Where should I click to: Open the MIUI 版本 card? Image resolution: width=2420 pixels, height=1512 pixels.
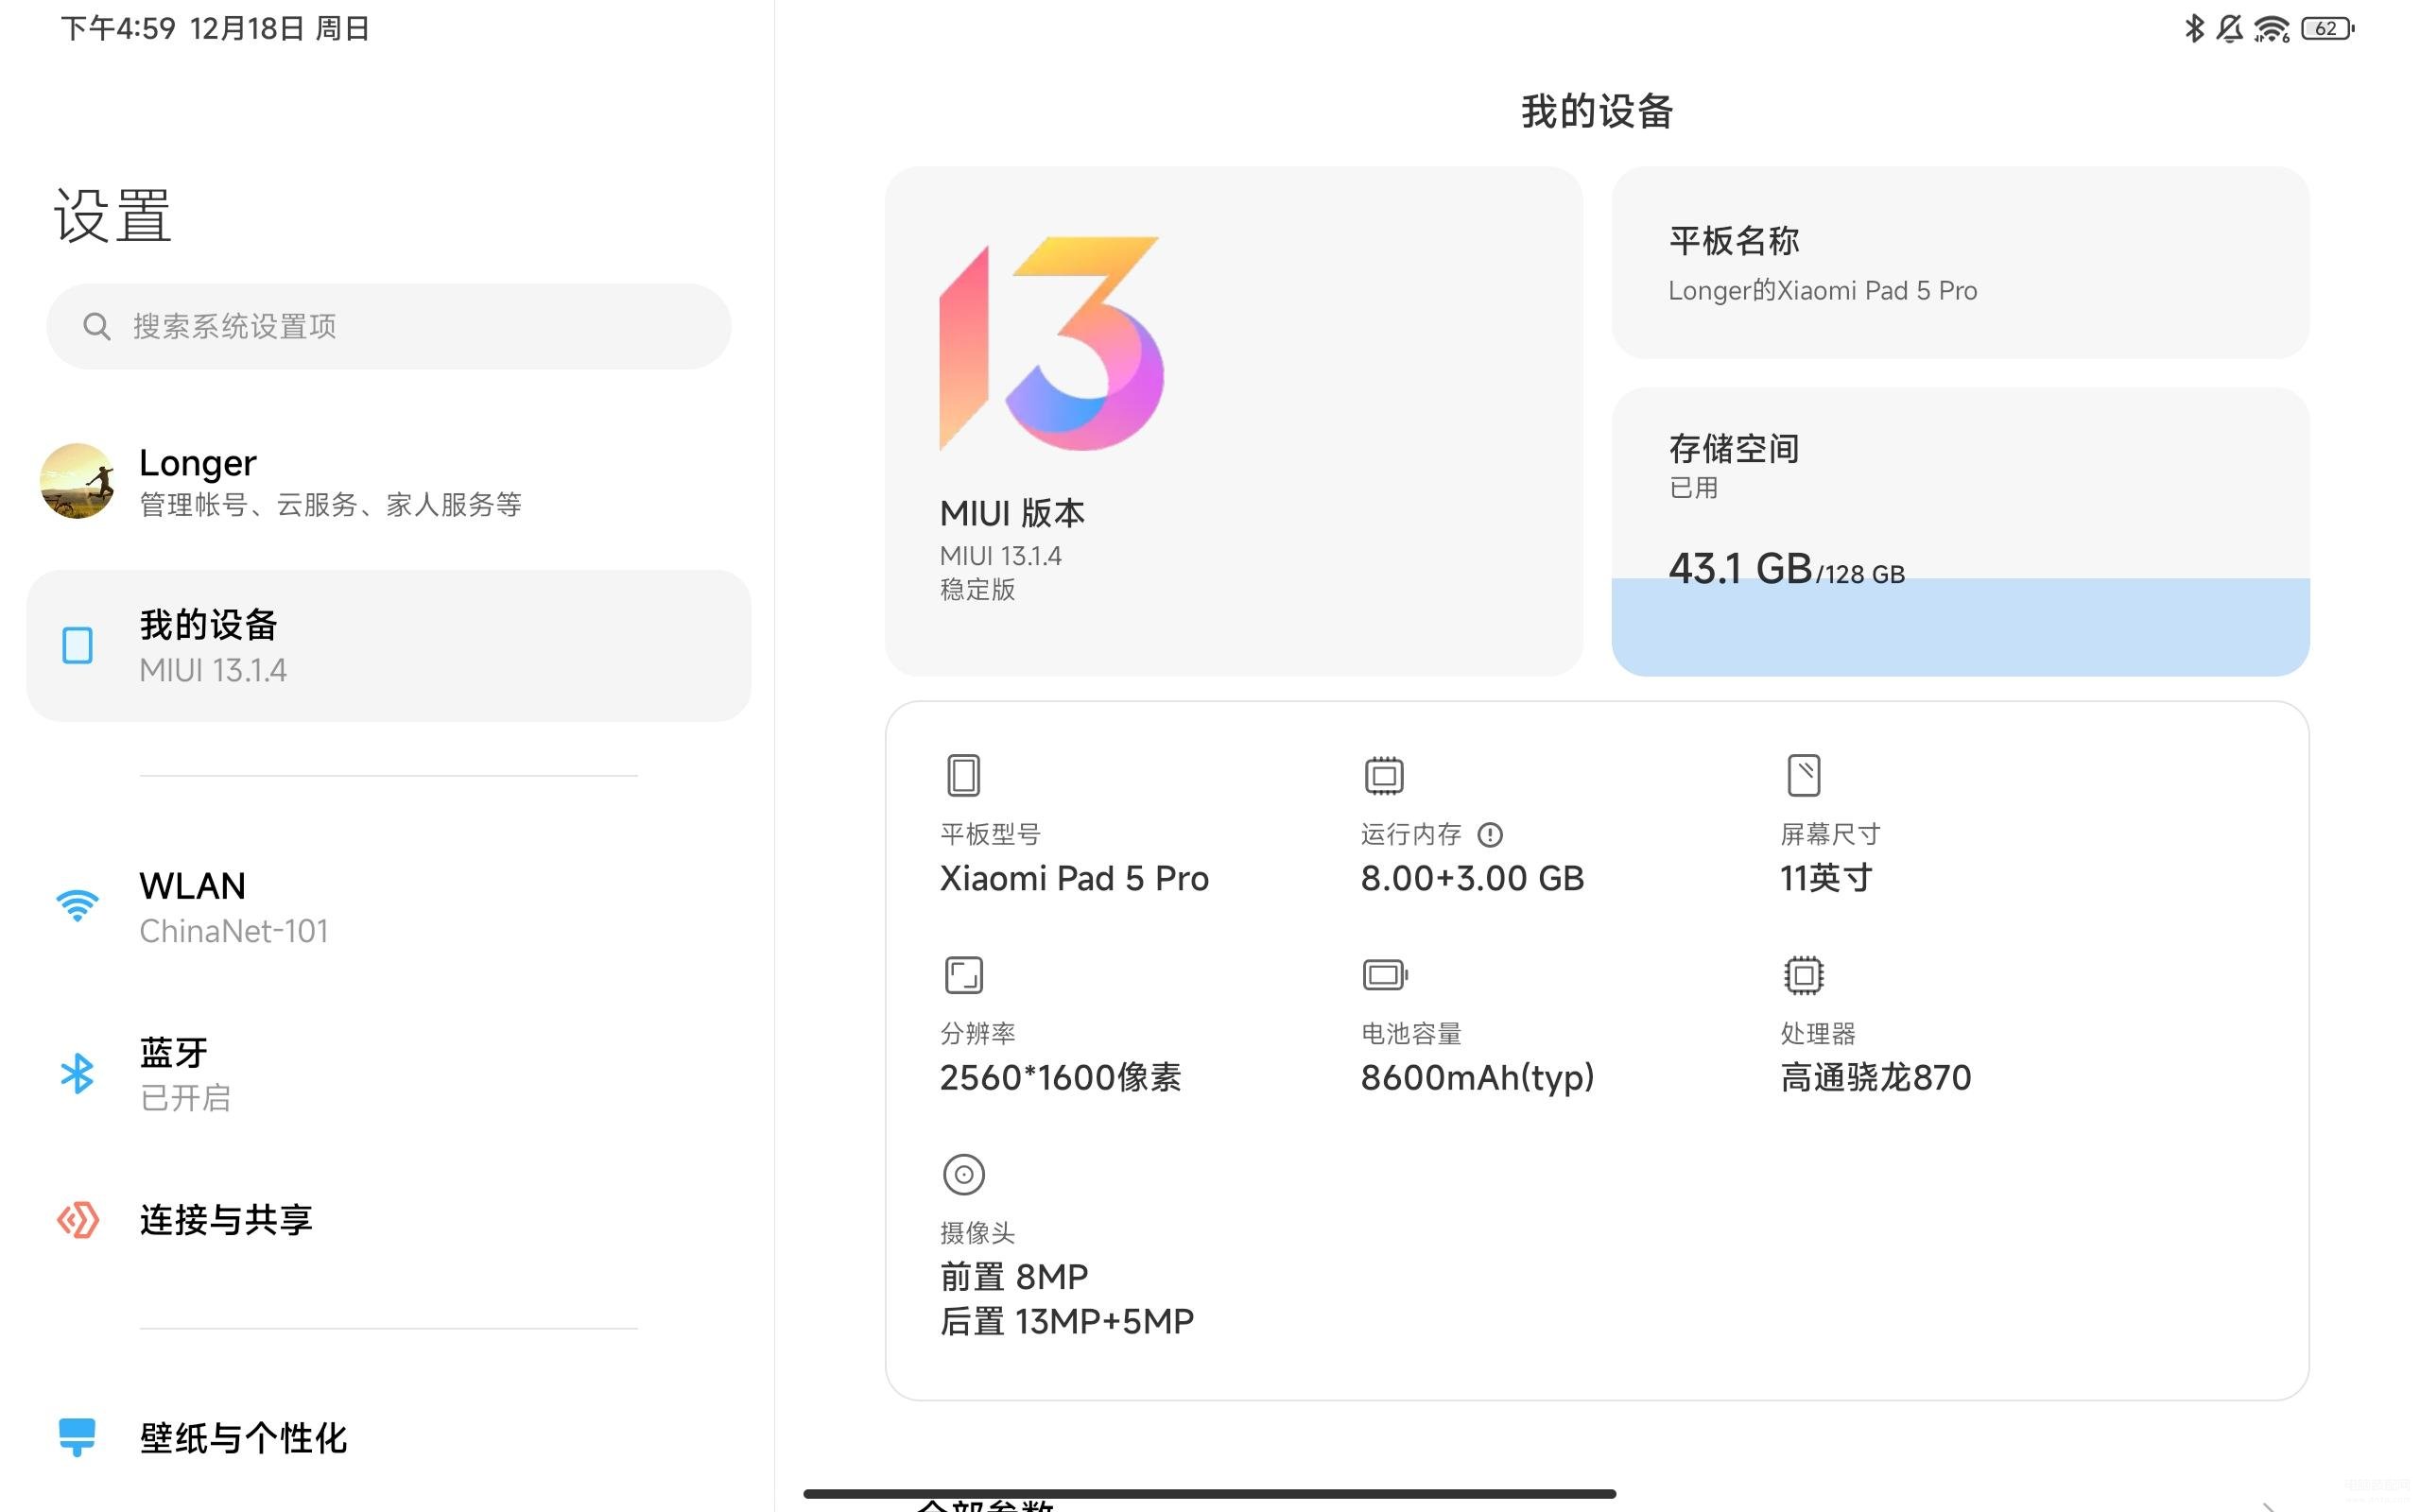coord(1233,421)
